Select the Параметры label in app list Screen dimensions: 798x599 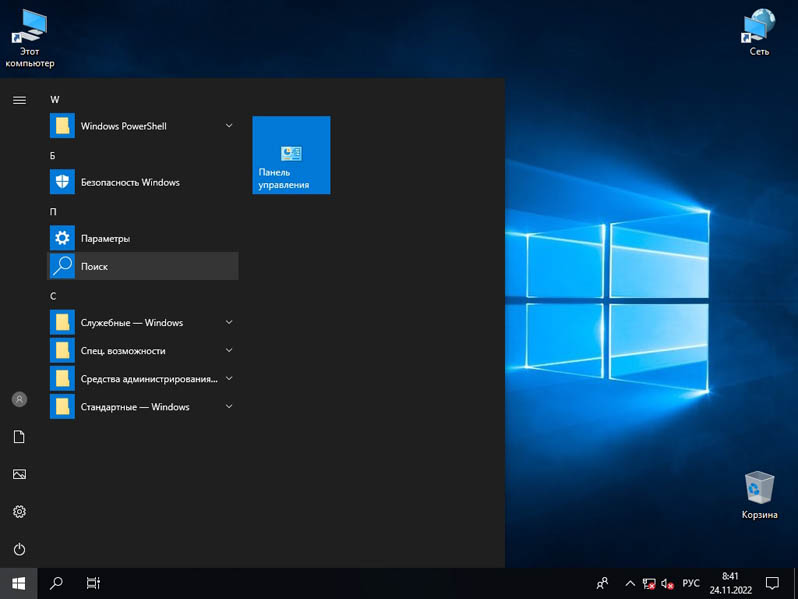tap(105, 239)
